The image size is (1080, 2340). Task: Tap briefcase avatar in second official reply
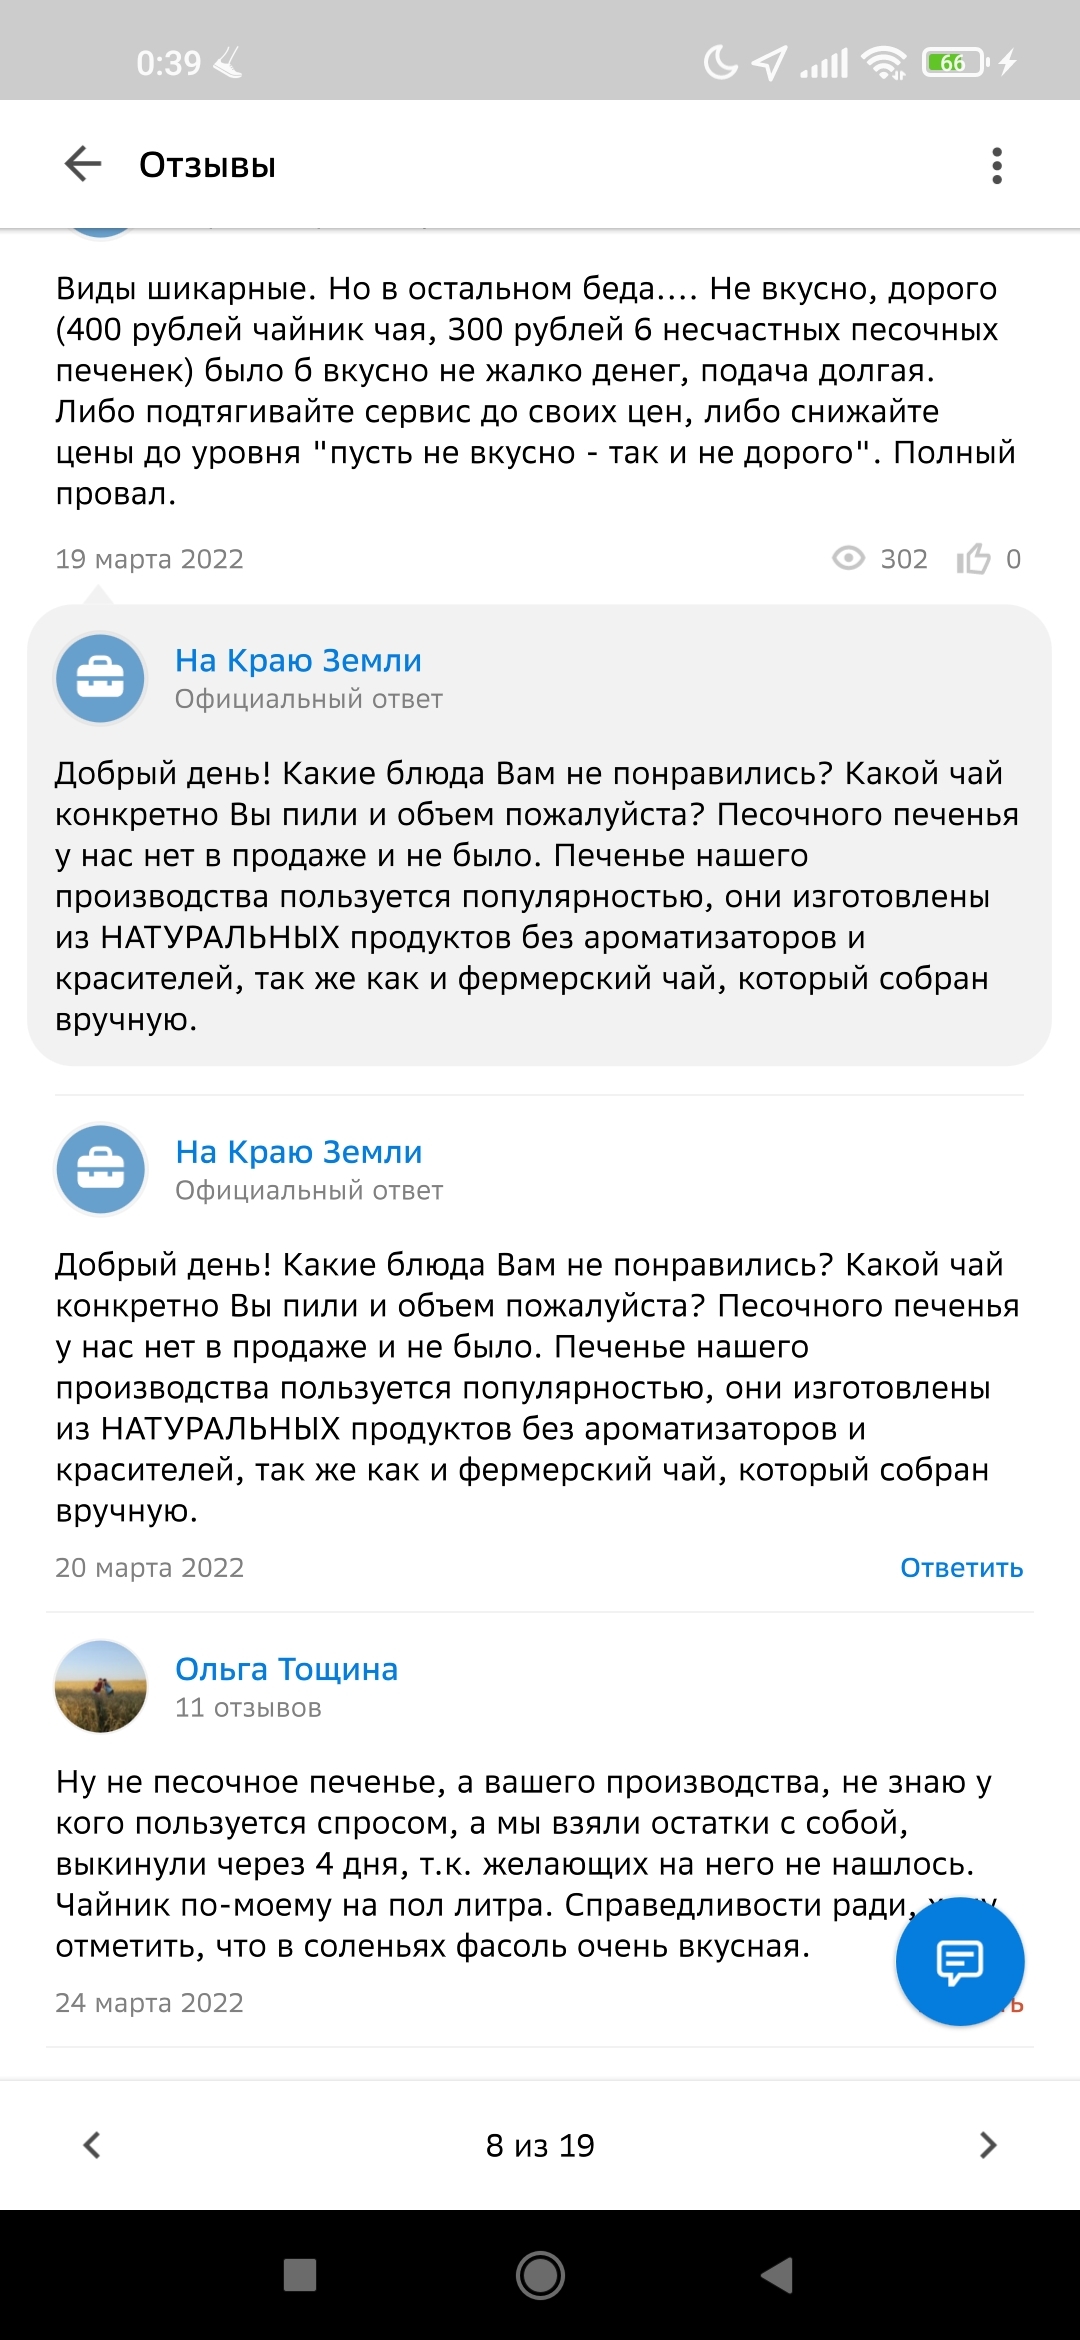coord(100,1169)
